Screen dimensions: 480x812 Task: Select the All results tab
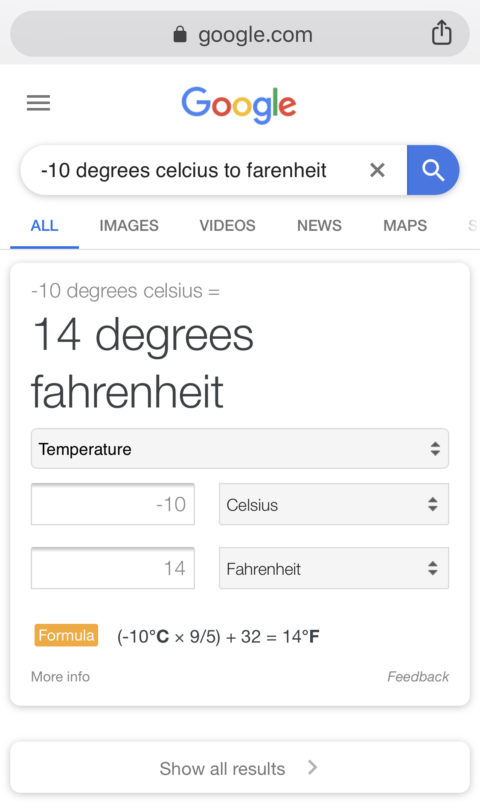(x=45, y=225)
